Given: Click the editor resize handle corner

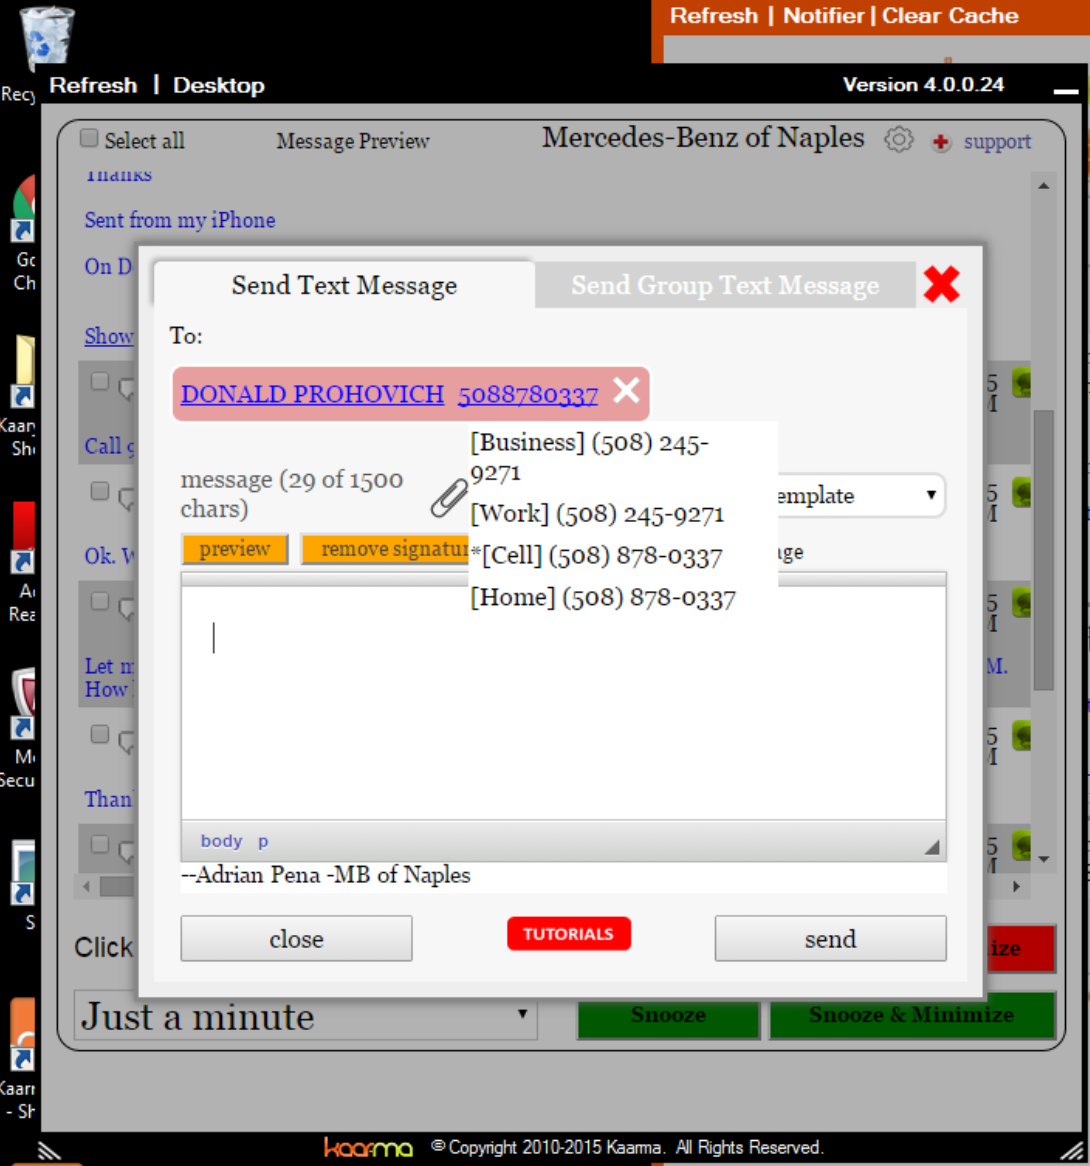Looking at the screenshot, I should pos(932,846).
